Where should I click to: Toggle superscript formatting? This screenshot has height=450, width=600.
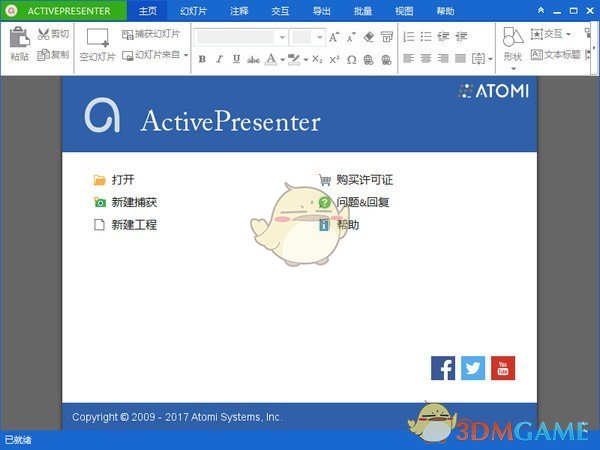(x=334, y=59)
